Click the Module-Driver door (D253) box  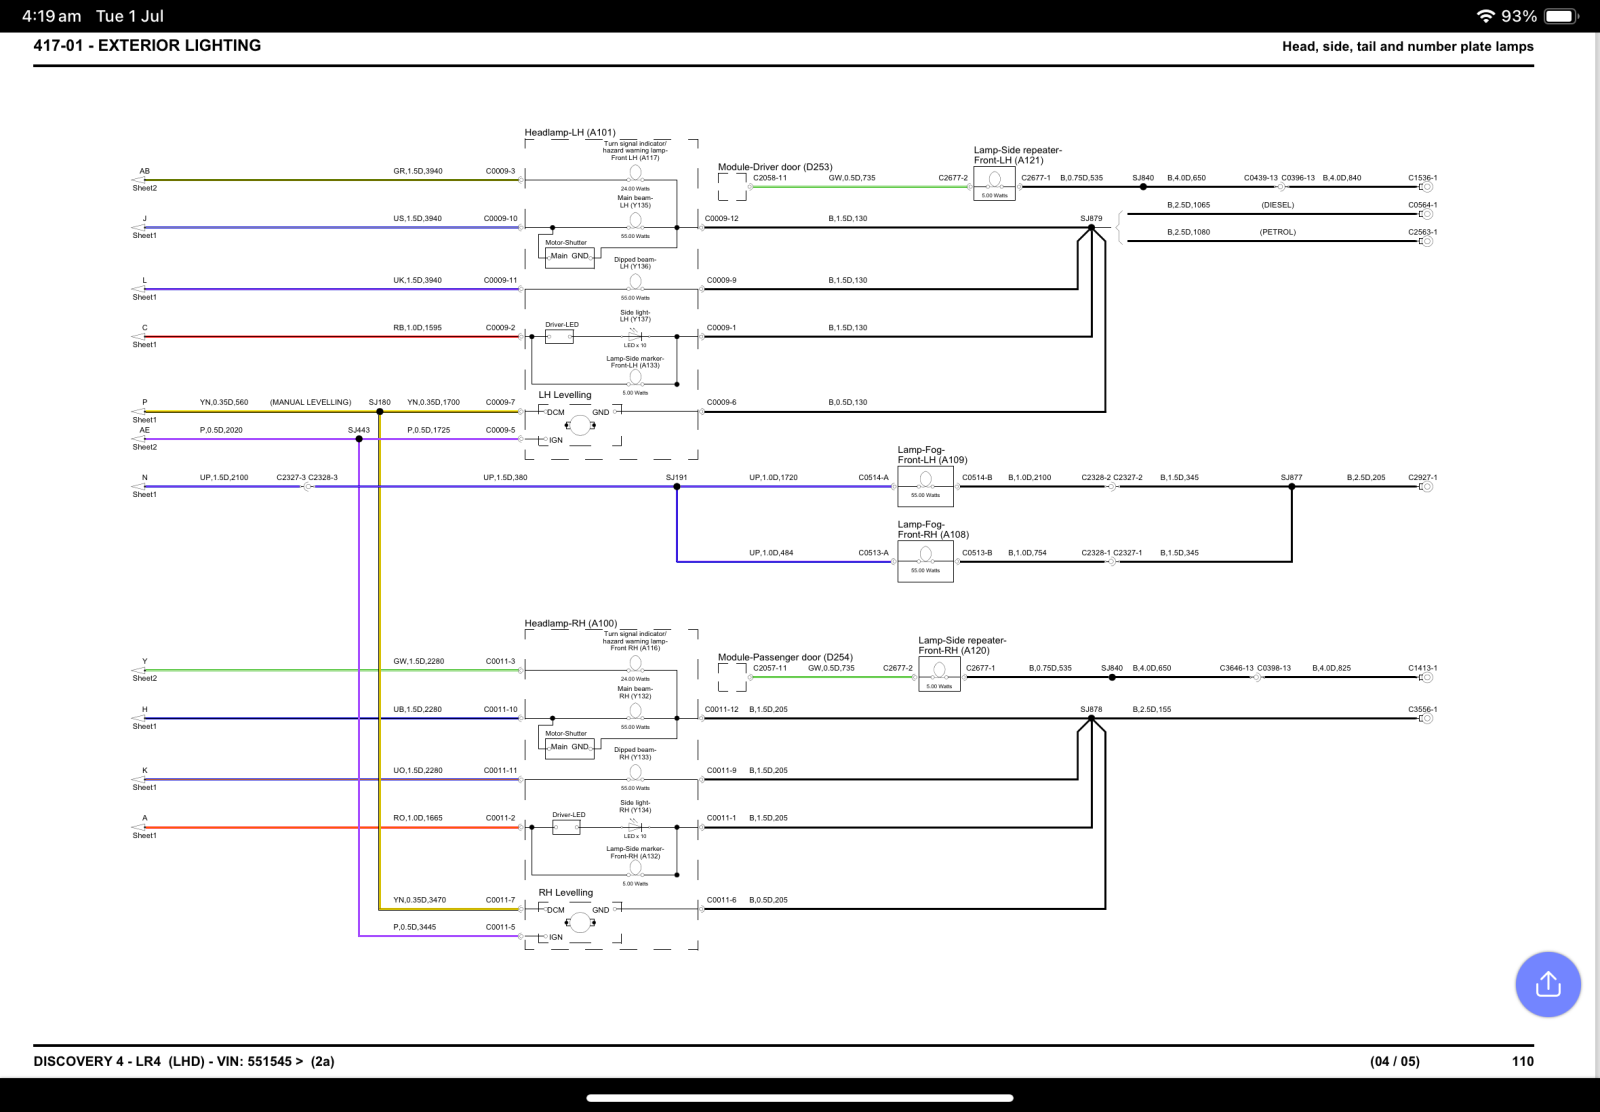[732, 186]
